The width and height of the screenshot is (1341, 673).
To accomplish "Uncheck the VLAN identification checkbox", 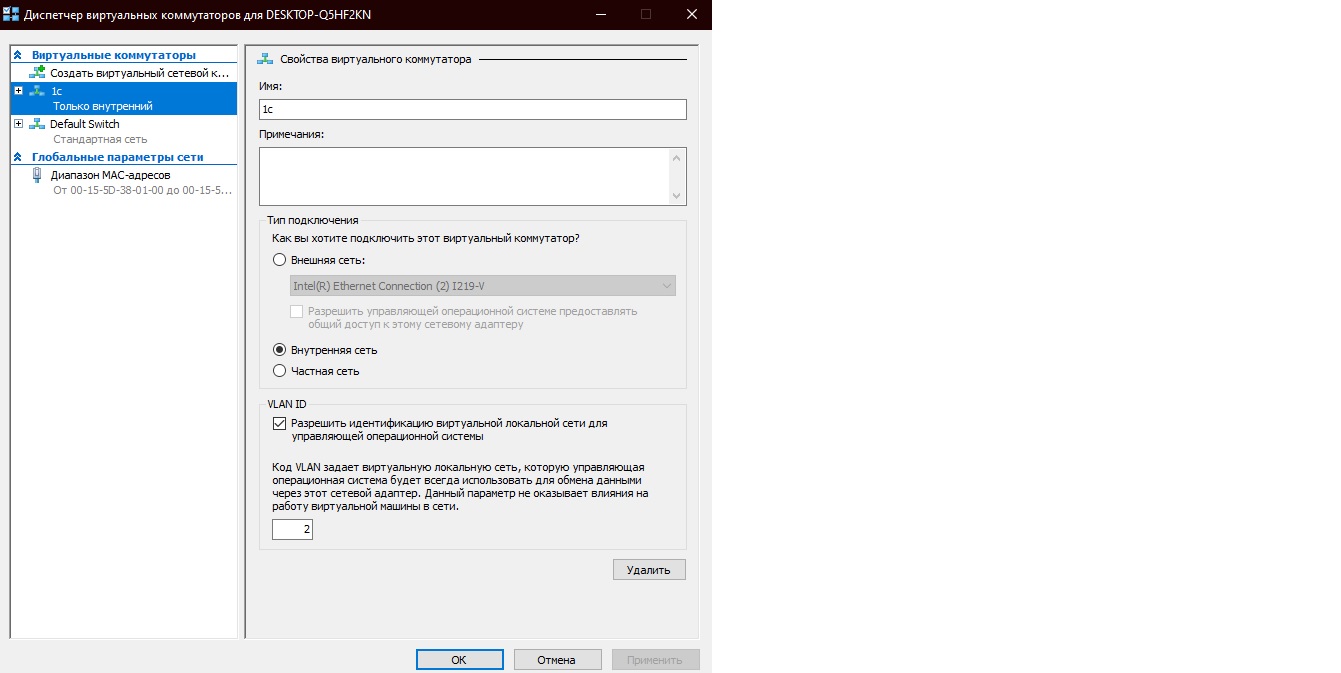I will pyautogui.click(x=280, y=424).
